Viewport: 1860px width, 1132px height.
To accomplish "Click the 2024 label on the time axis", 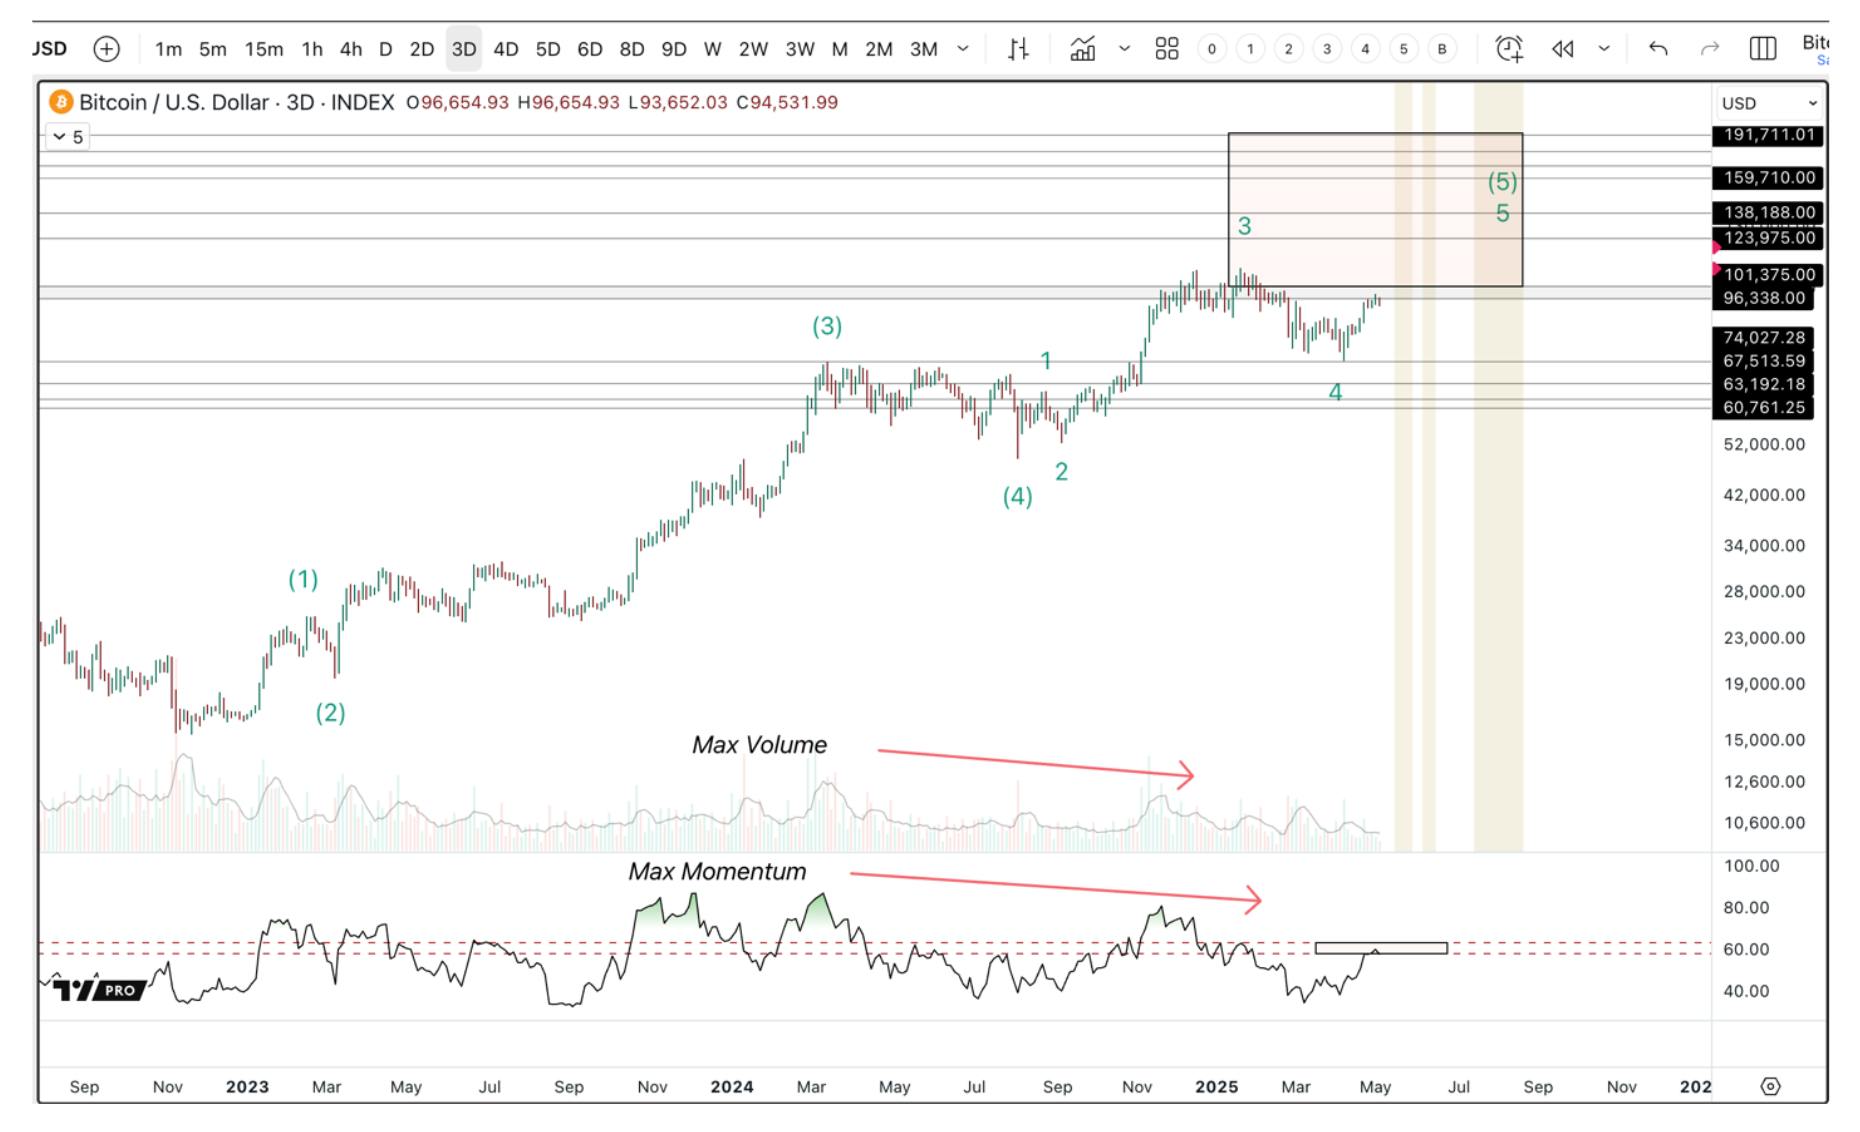I will tap(732, 1087).
